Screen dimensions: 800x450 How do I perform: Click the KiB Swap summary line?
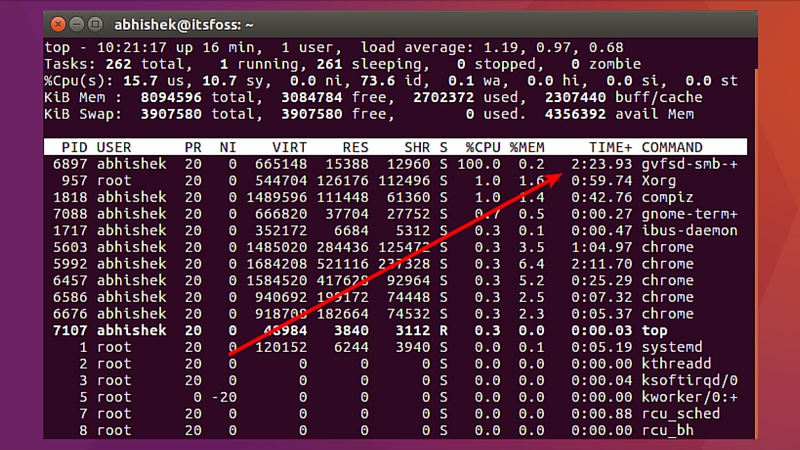click(369, 114)
